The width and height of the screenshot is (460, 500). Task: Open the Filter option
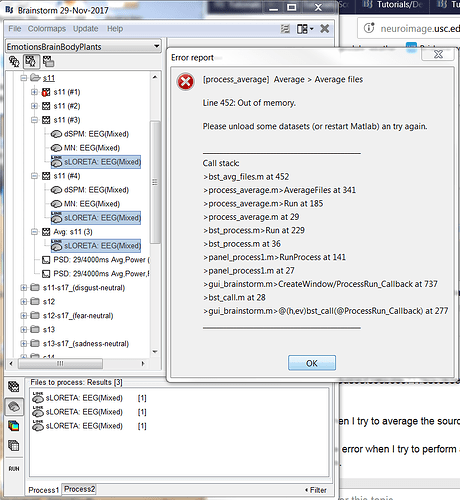pyautogui.click(x=316, y=490)
